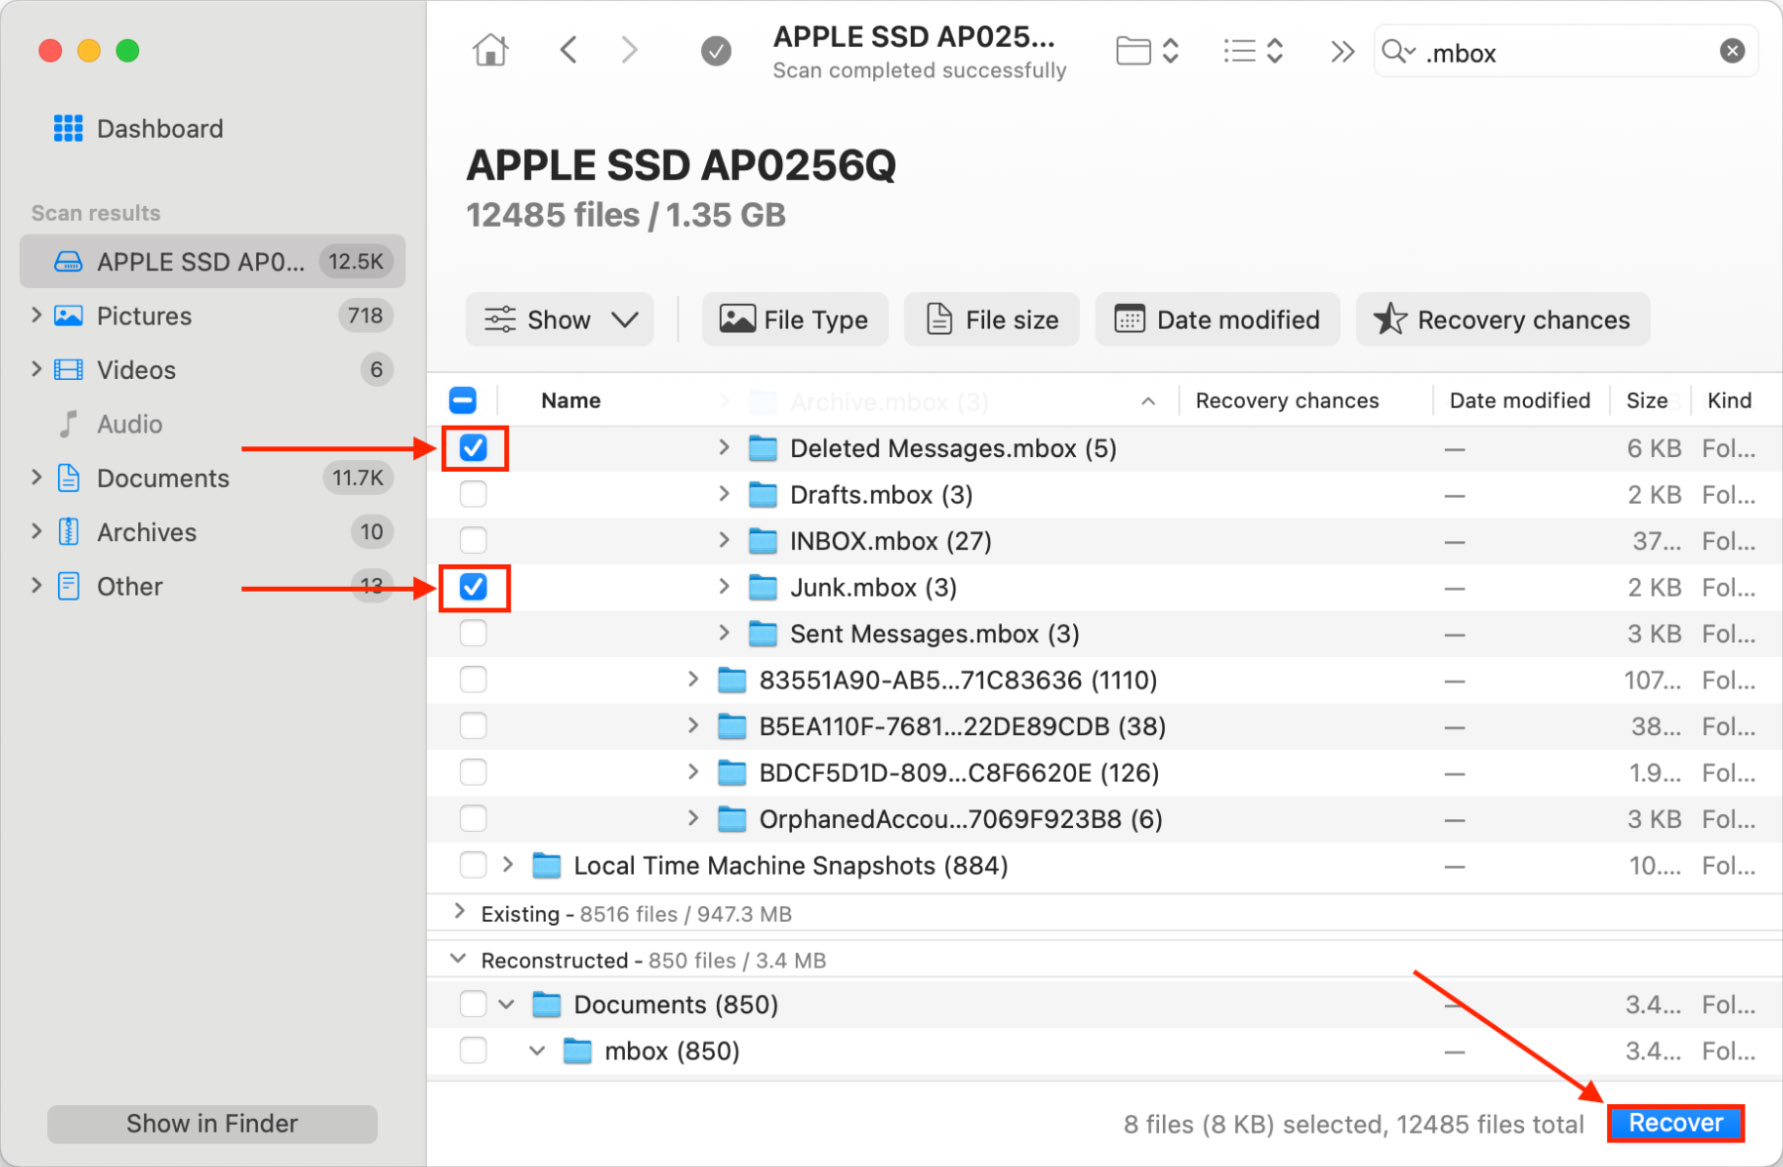Filter results by Recovery chances
This screenshot has width=1783, height=1167.
1502,320
